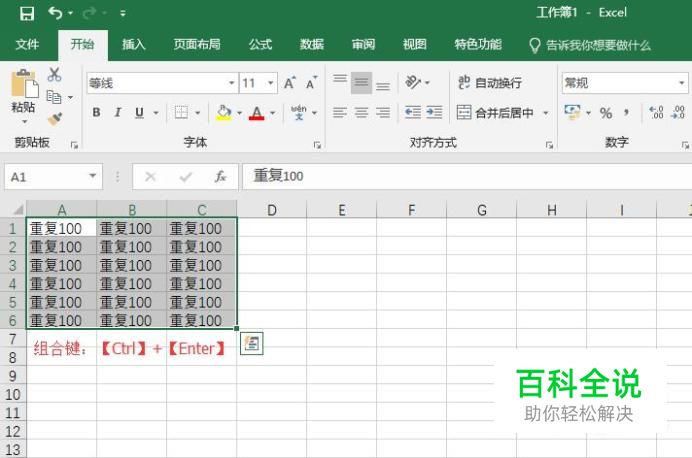Center text horizontally
The width and height of the screenshot is (692, 458).
pos(361,113)
